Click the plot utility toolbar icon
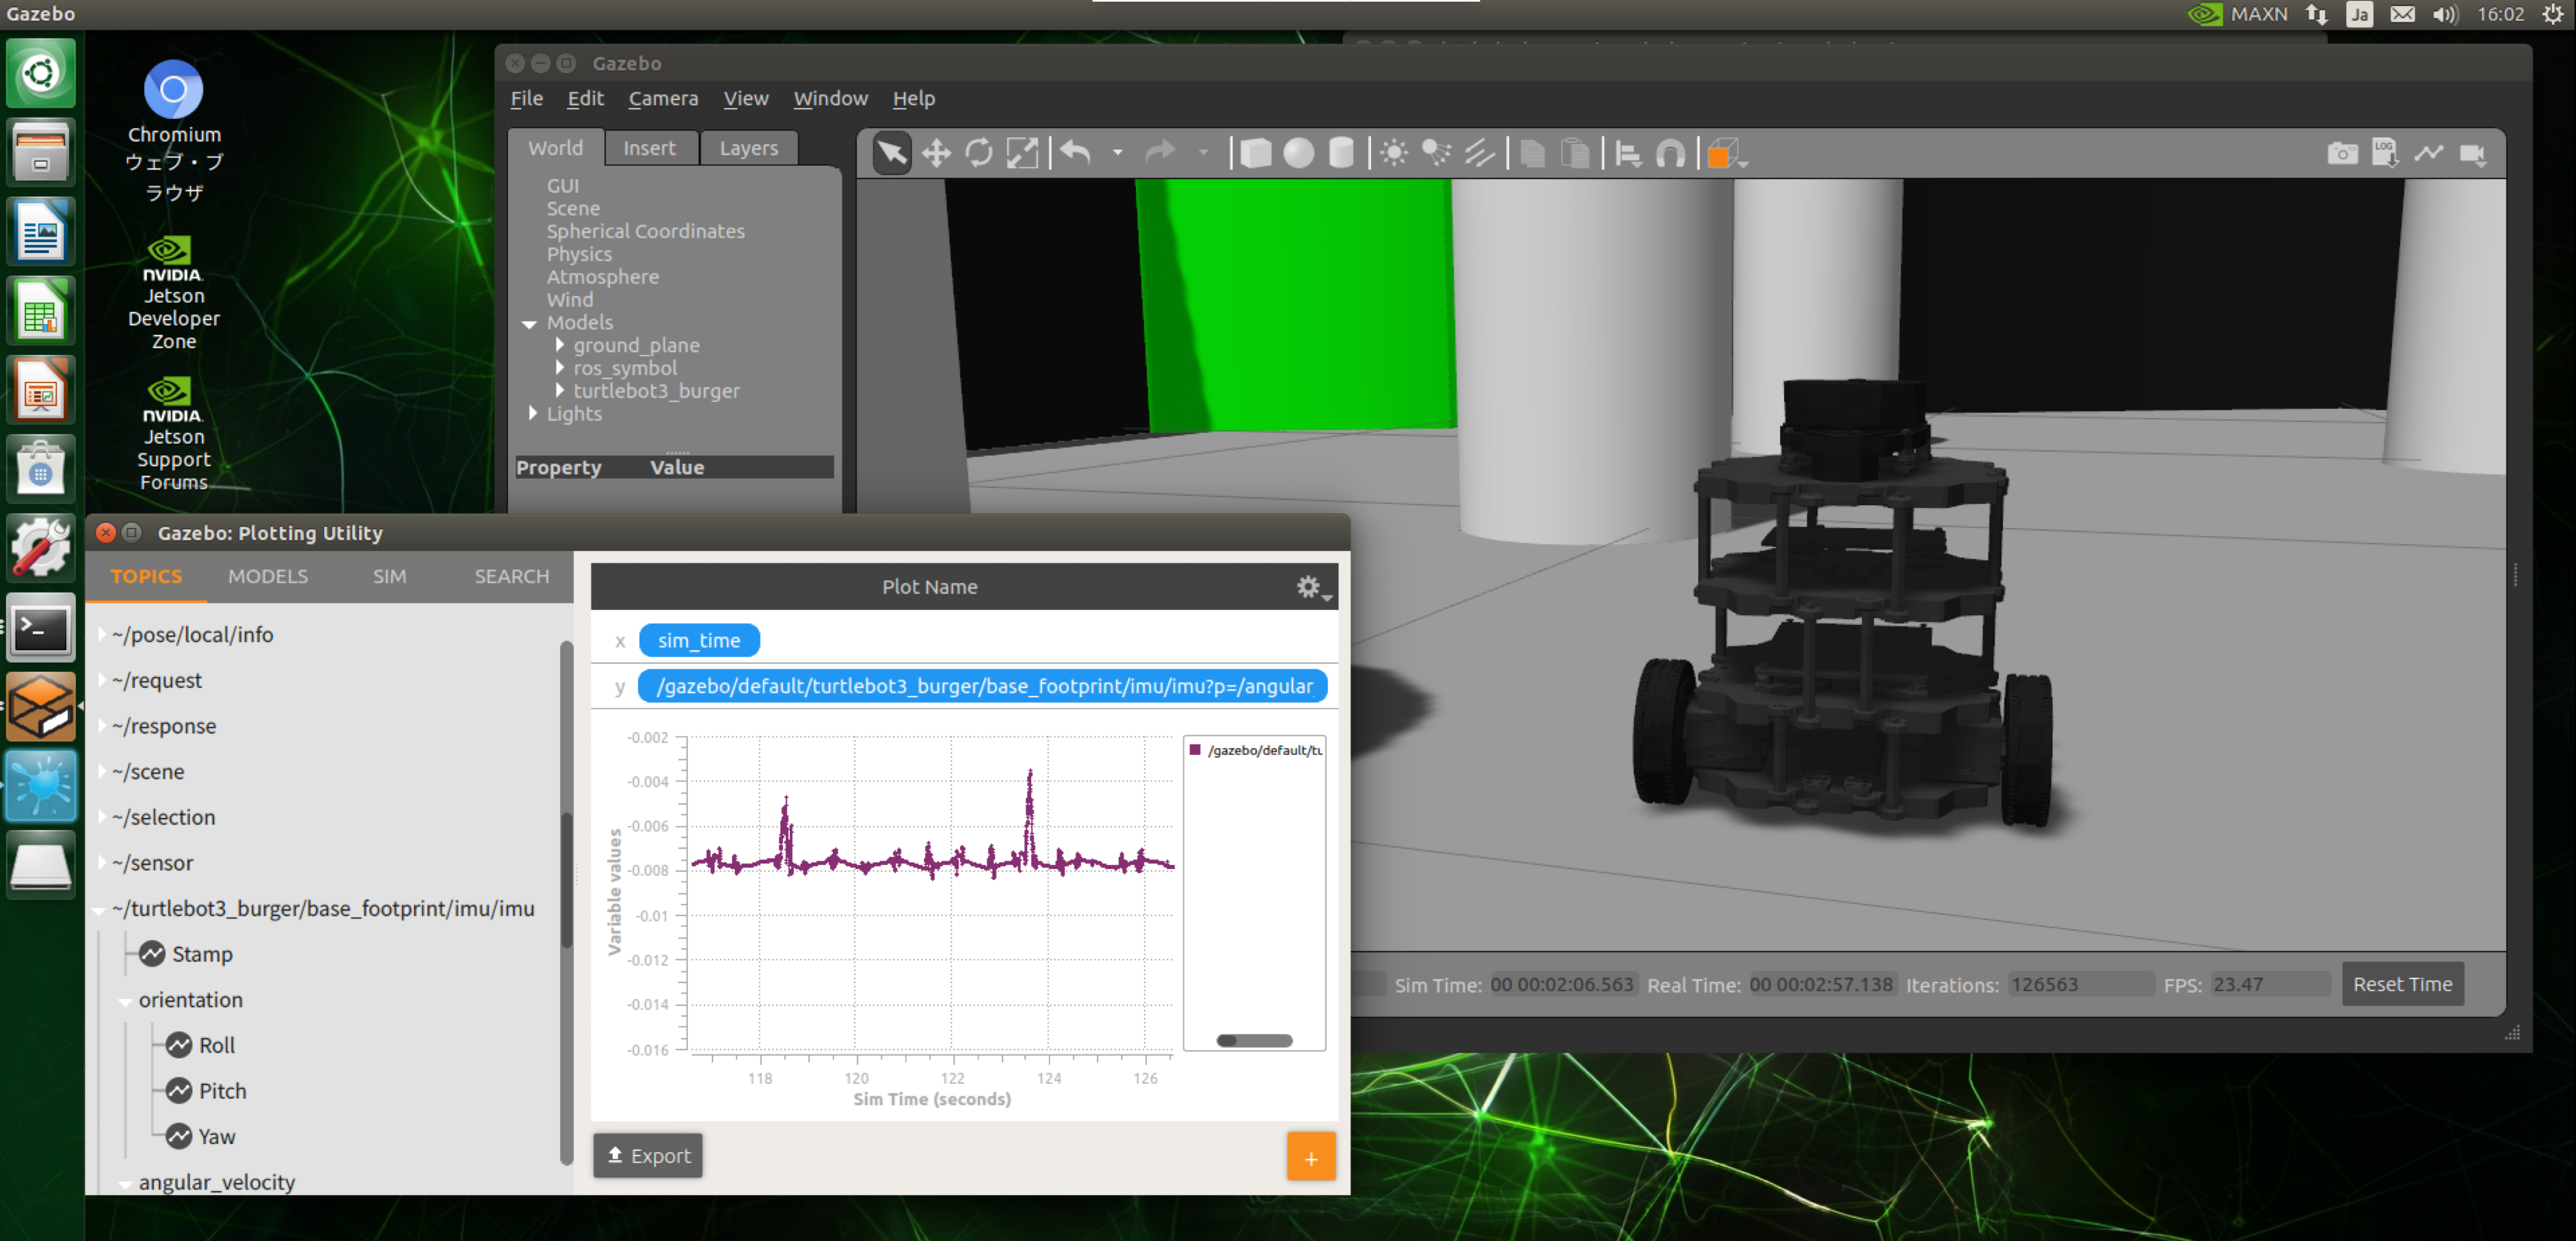This screenshot has width=2576, height=1241. pyautogui.click(x=2428, y=154)
